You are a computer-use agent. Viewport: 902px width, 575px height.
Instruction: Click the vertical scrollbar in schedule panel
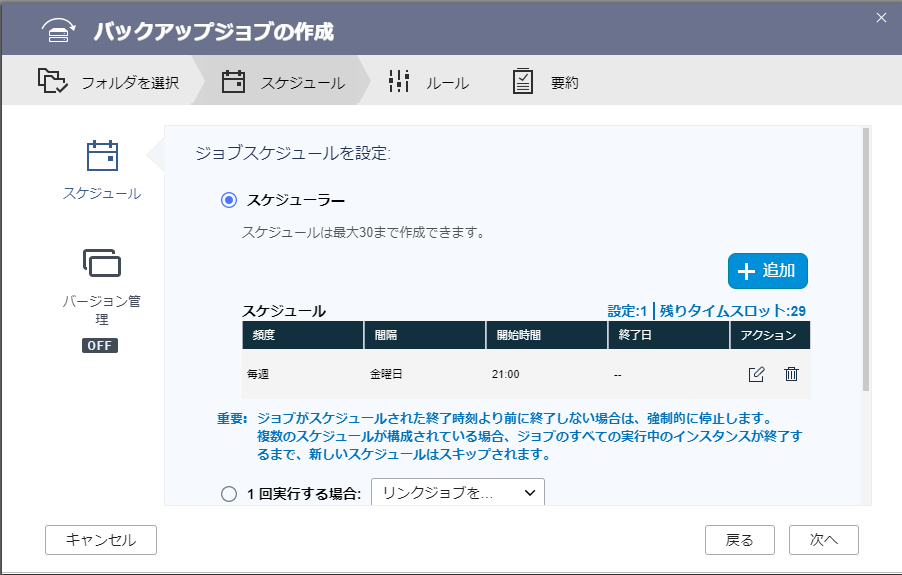pos(865,260)
